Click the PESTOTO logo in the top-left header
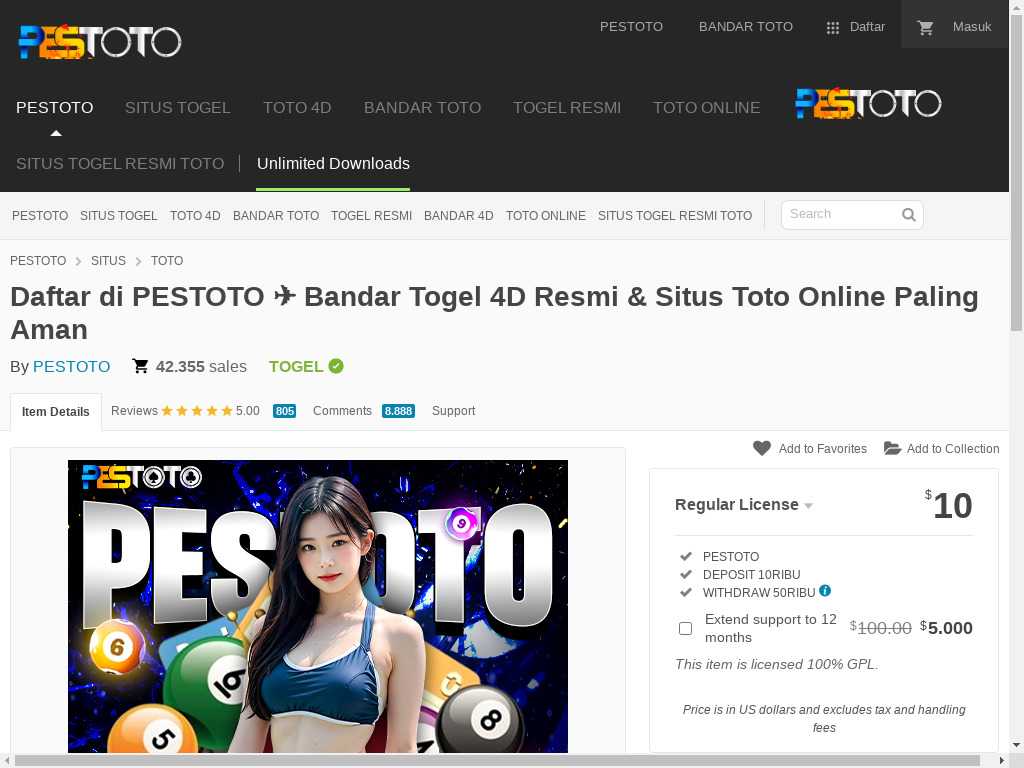 point(100,42)
